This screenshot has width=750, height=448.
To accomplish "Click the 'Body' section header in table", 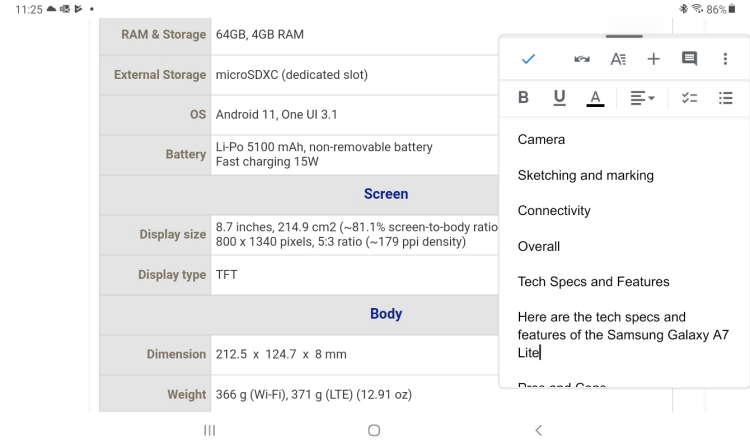I will pos(386,314).
